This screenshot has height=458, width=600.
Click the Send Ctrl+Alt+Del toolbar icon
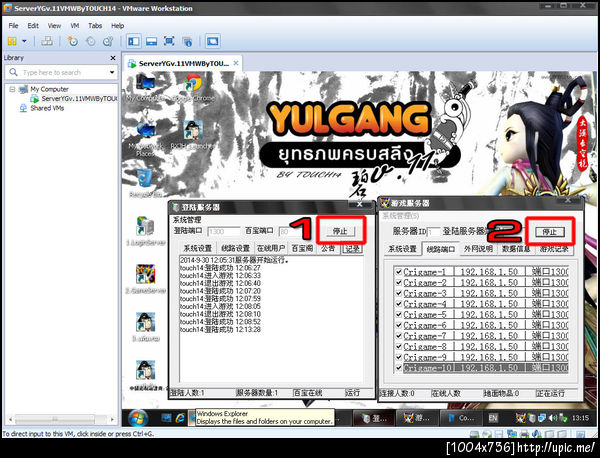pos(47,41)
